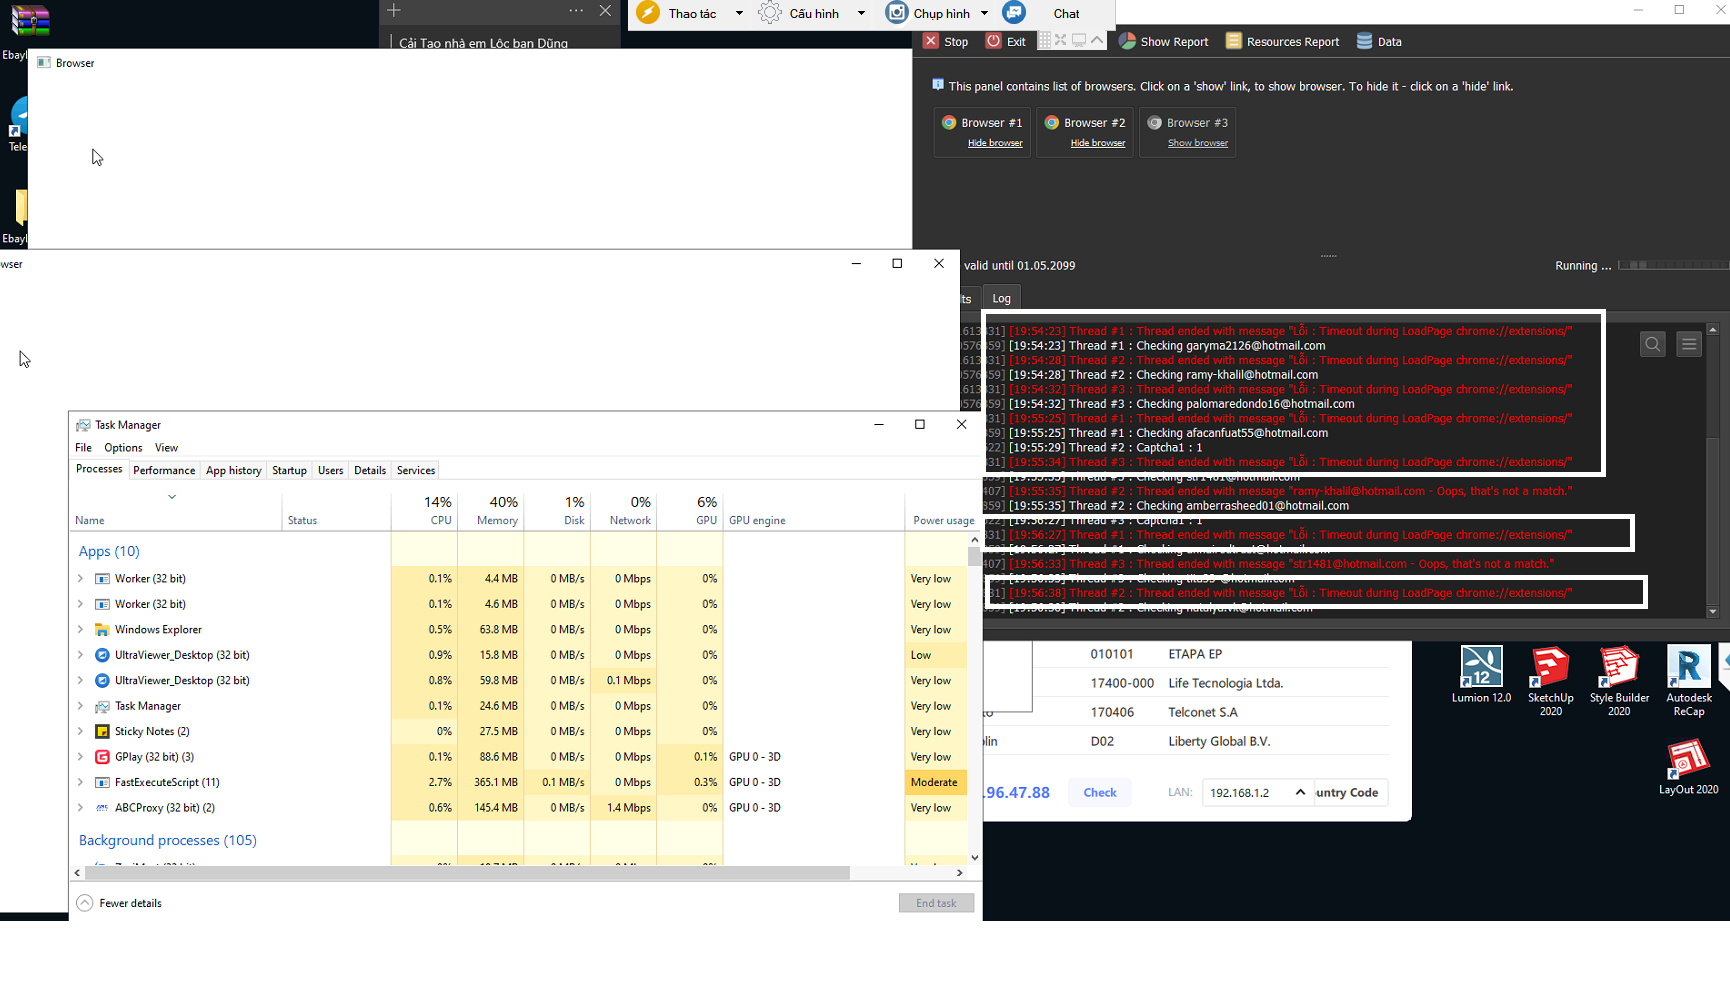
Task: Open the Data database icon
Action: point(1365,42)
